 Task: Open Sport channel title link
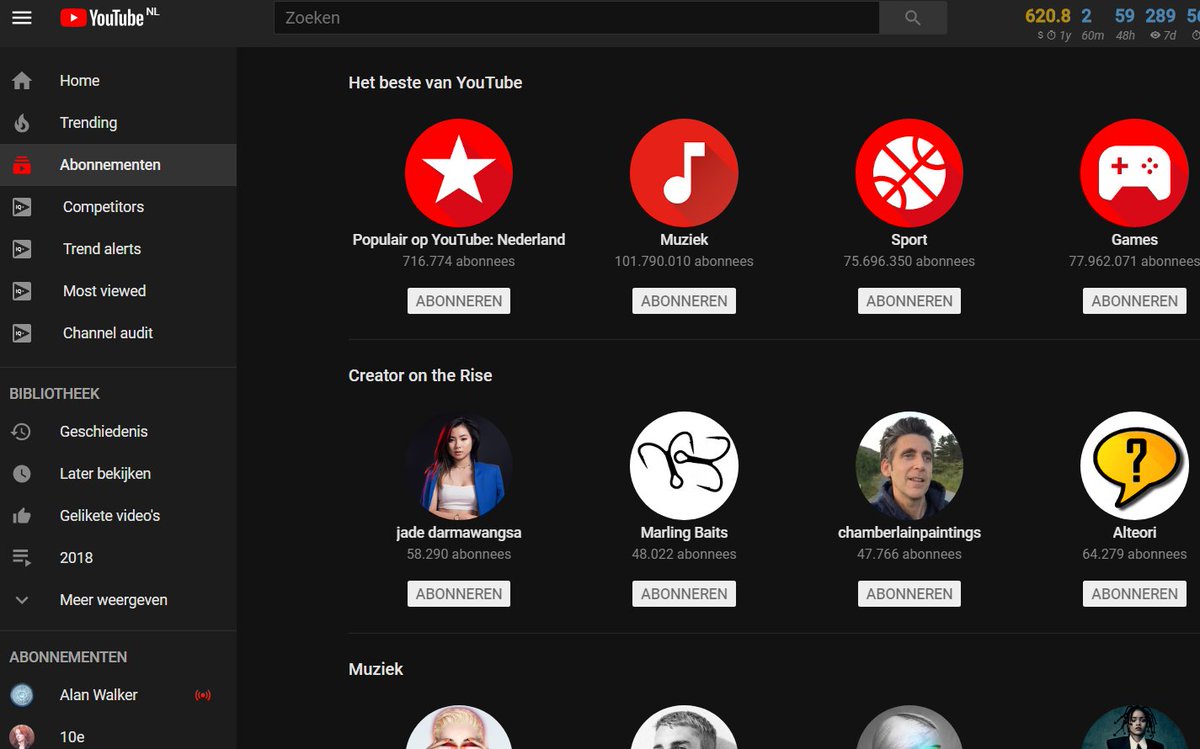coord(909,240)
